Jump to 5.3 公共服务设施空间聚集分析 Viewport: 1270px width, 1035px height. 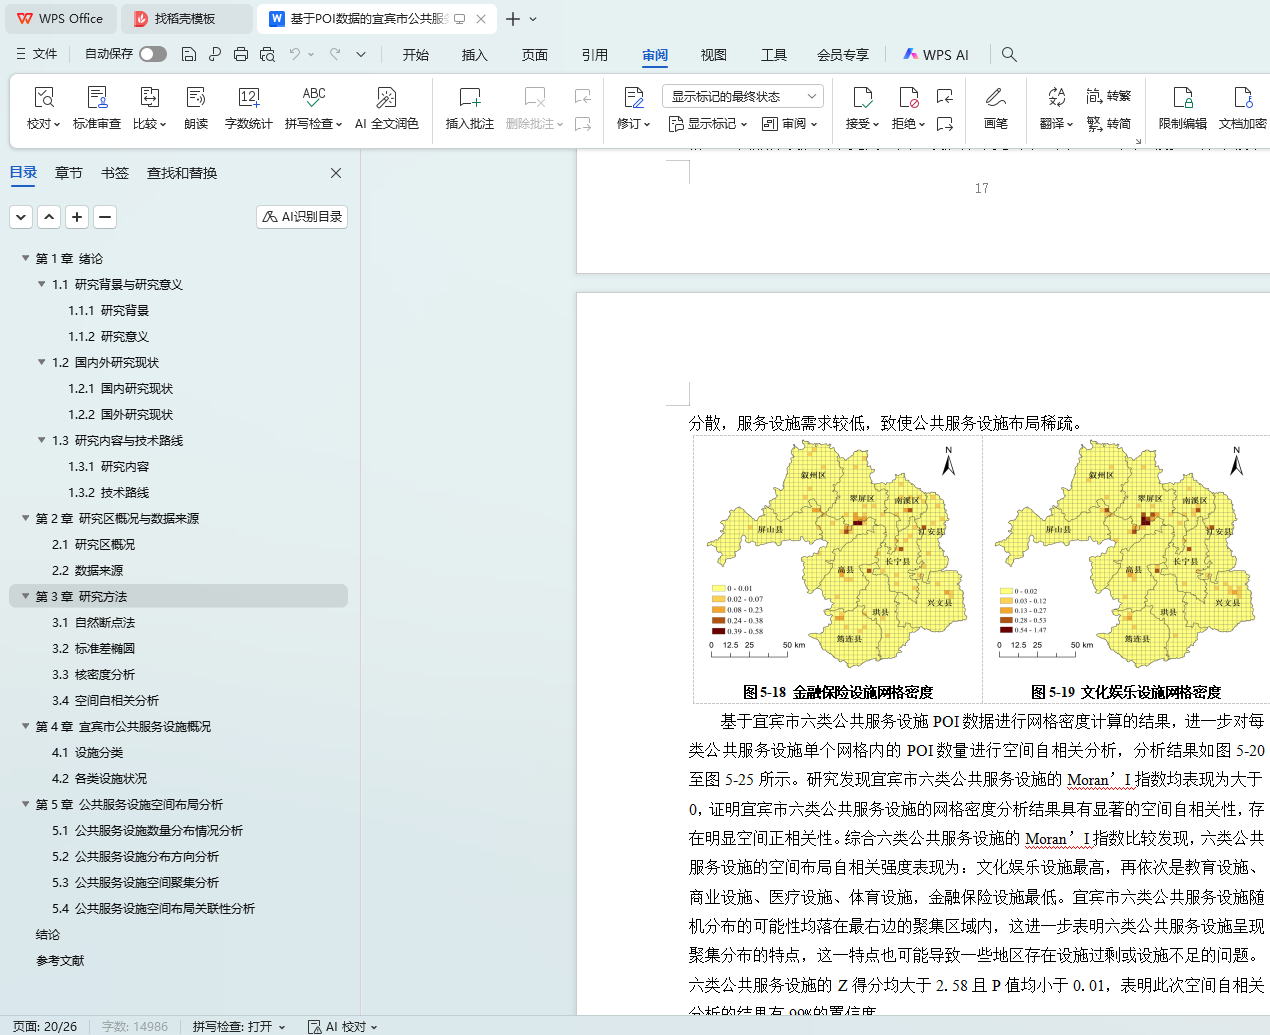[x=136, y=882]
